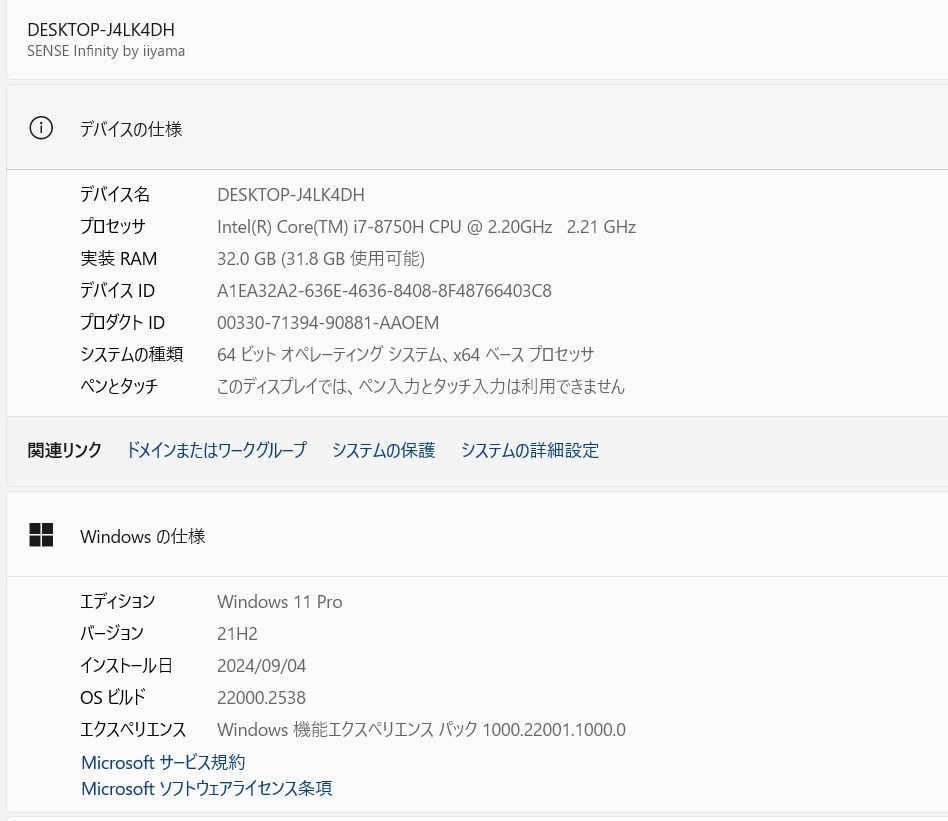Click the ペンとタッチ value text
This screenshot has width=948, height=821.
(x=421, y=386)
